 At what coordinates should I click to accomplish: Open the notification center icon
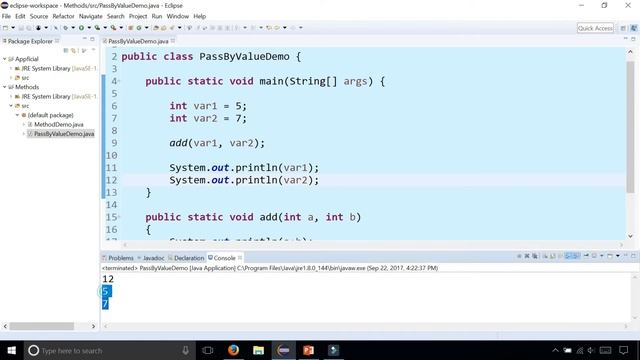[x=623, y=350]
